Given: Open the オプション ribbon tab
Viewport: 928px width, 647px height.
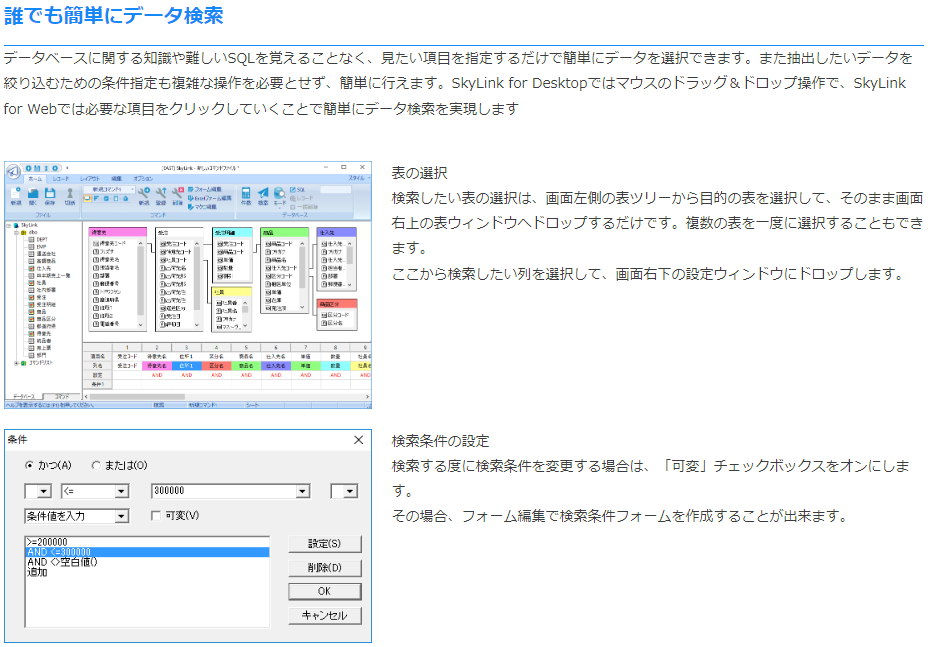Looking at the screenshot, I should click(x=143, y=179).
